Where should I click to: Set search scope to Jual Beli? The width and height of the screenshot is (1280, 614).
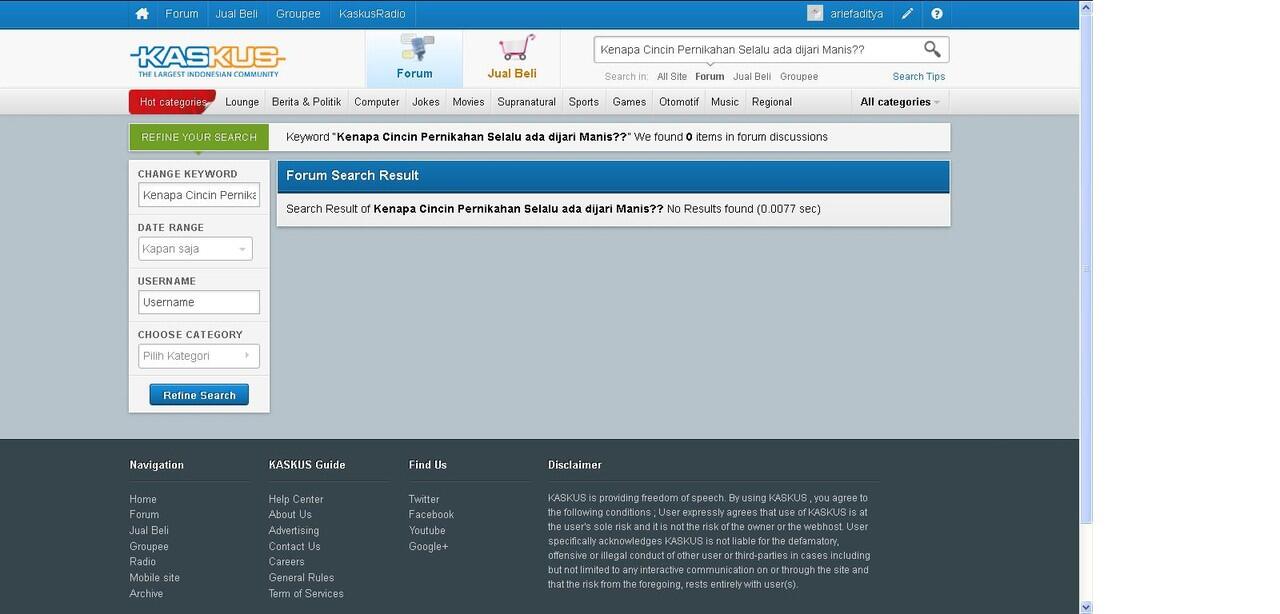coord(752,76)
